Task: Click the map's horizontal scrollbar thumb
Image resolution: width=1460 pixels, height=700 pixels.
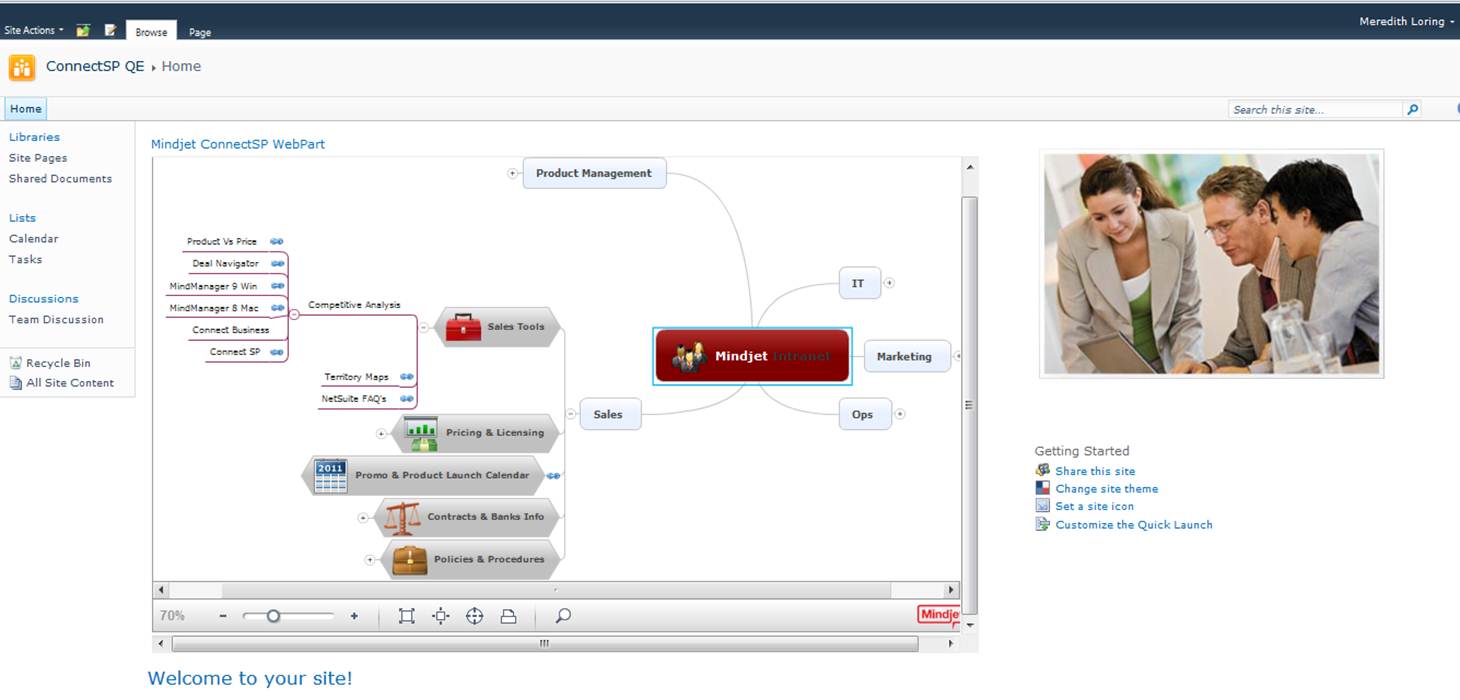Action: point(556,591)
